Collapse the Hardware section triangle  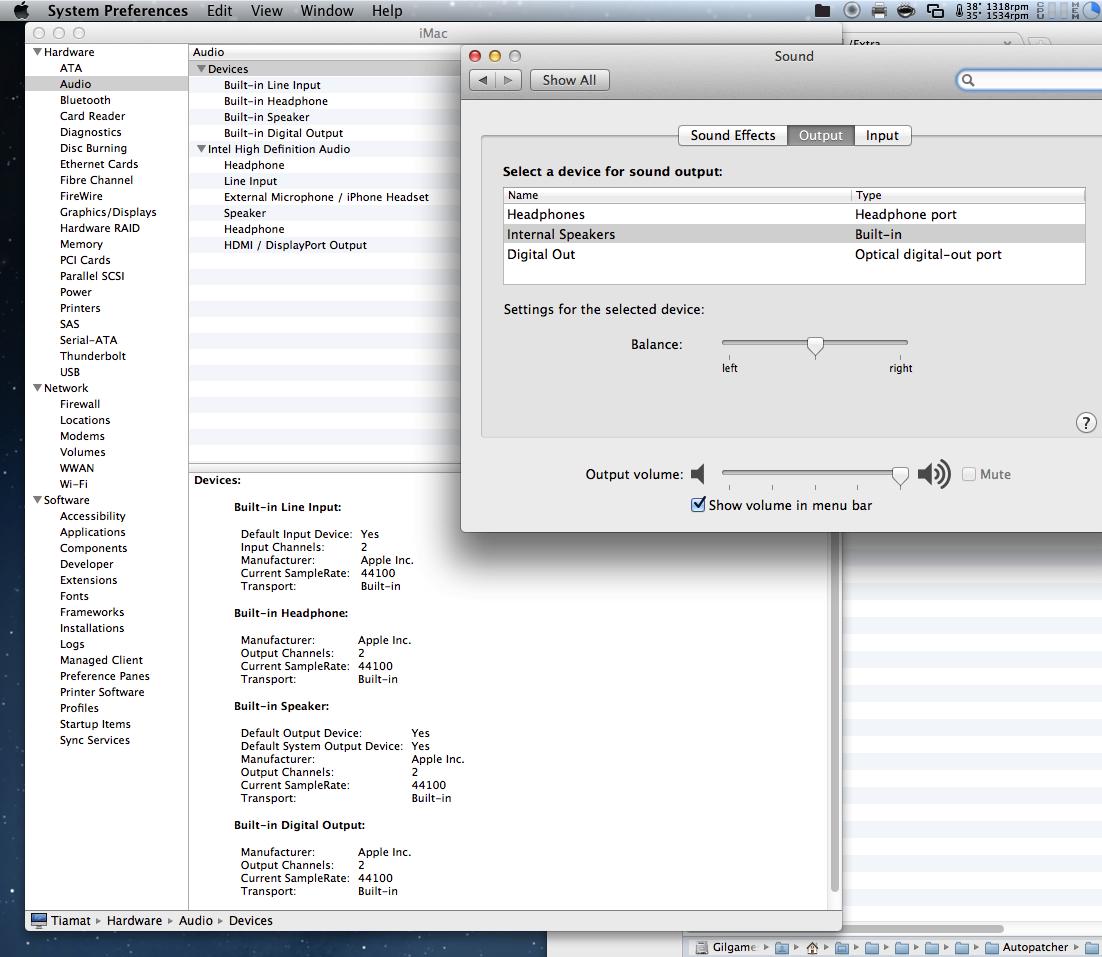click(37, 52)
